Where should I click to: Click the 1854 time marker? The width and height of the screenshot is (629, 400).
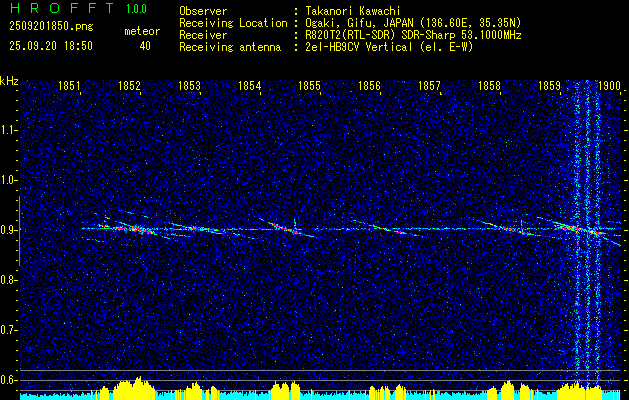249,85
